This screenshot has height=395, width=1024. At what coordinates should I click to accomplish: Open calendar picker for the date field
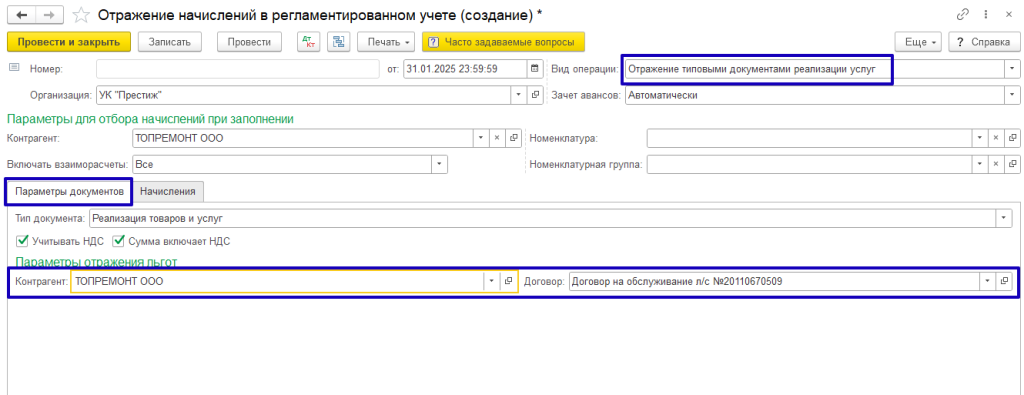pos(534,69)
